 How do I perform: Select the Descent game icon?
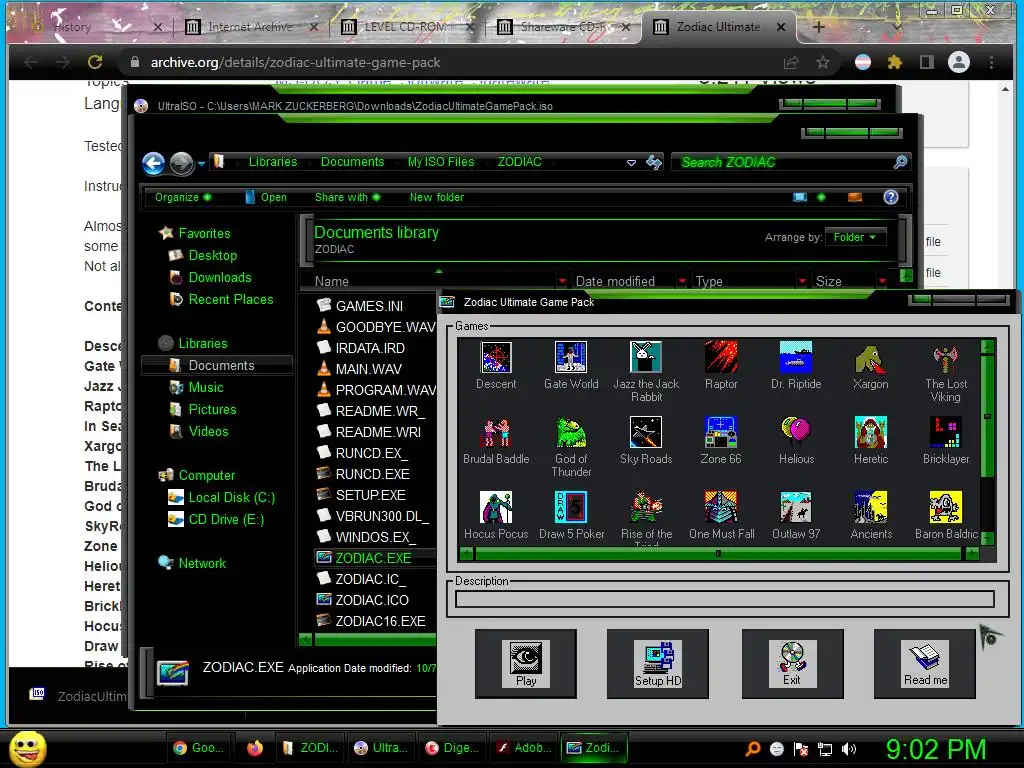(x=496, y=357)
